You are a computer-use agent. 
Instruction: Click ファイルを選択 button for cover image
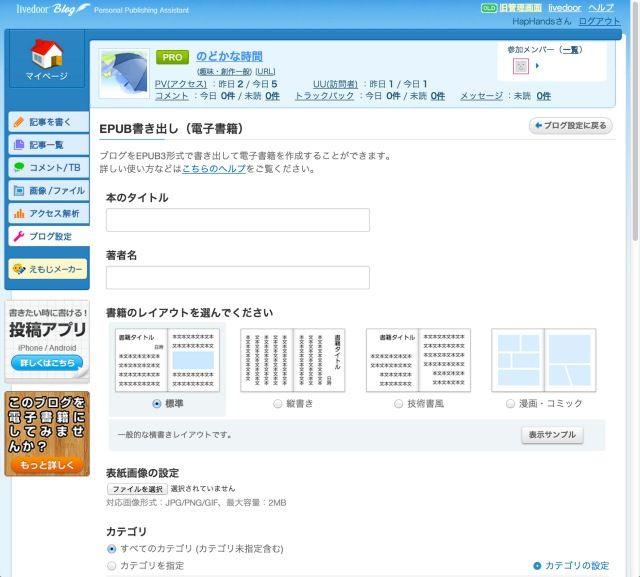tap(137, 489)
